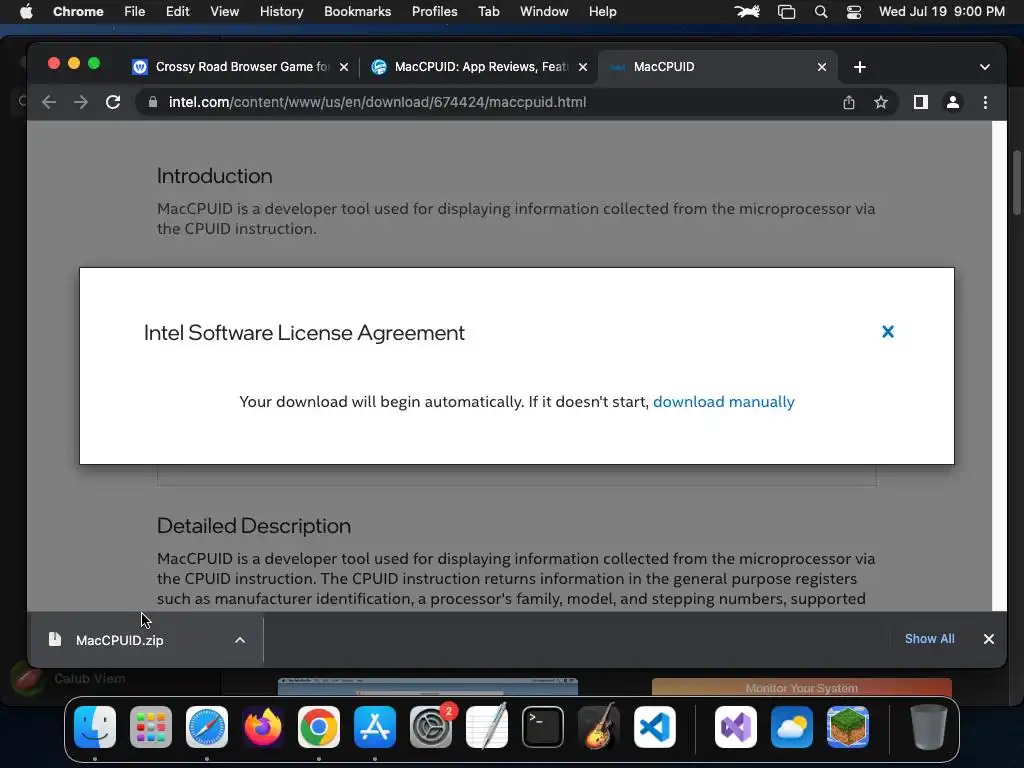Close the MacCPUID: App Reviews tab
1024x768 pixels.
pos(583,67)
